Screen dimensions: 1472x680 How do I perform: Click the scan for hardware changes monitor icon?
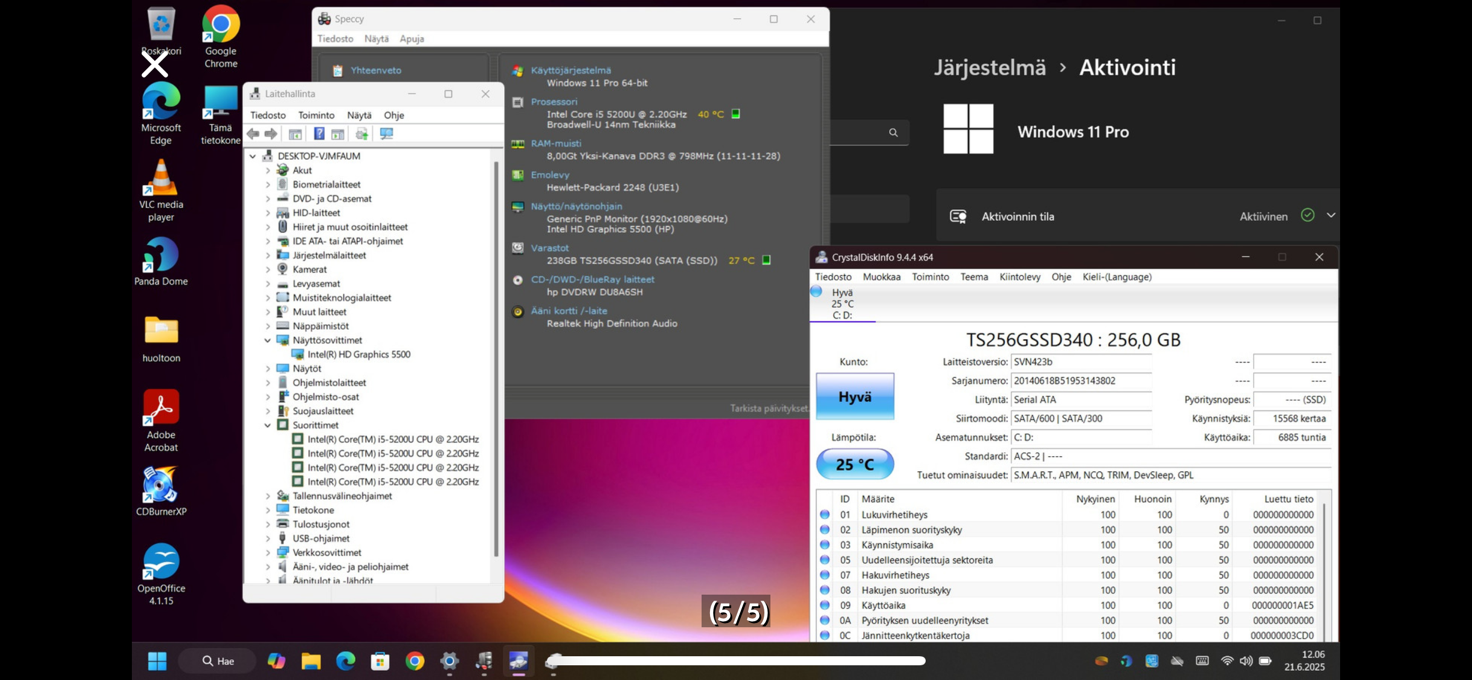pyautogui.click(x=386, y=134)
